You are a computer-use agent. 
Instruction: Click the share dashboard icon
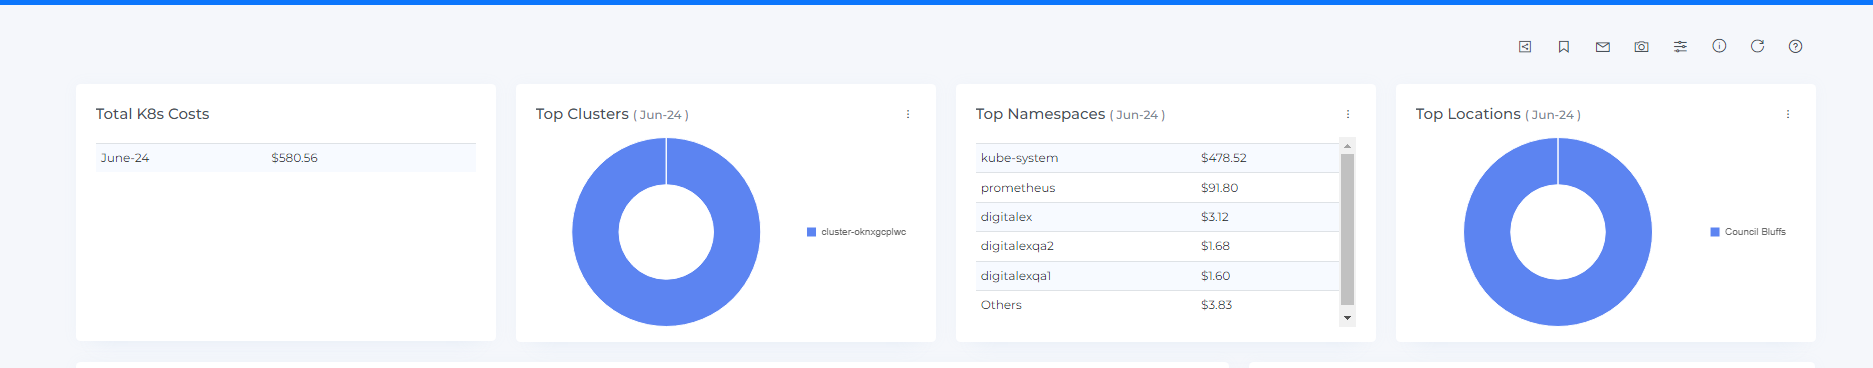1525,47
